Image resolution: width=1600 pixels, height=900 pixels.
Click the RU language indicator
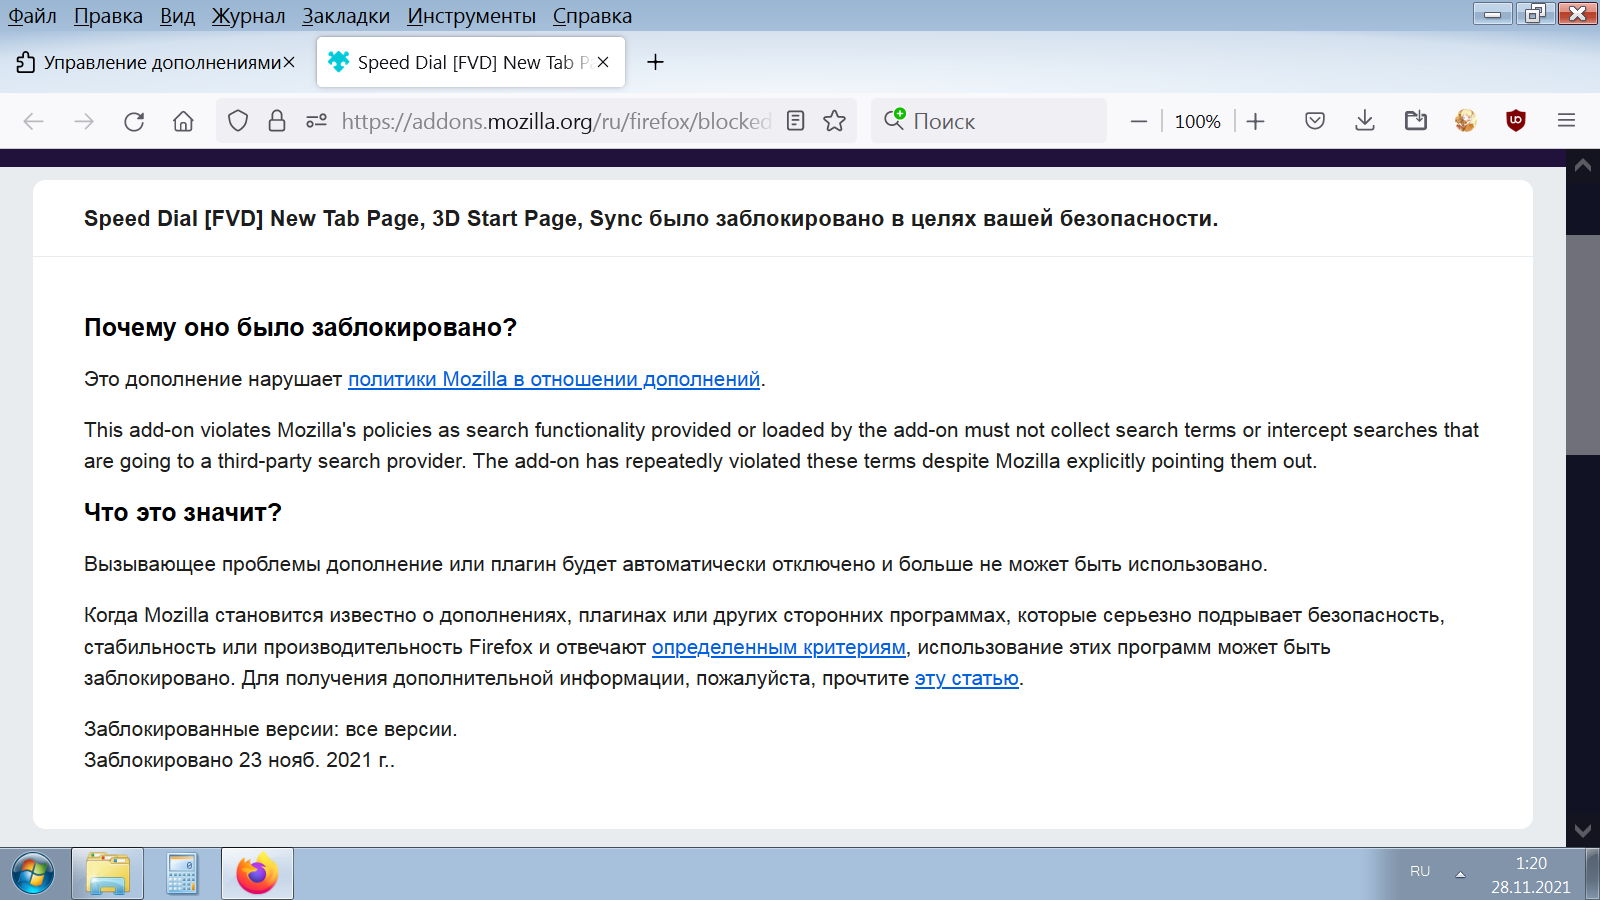coord(1420,871)
